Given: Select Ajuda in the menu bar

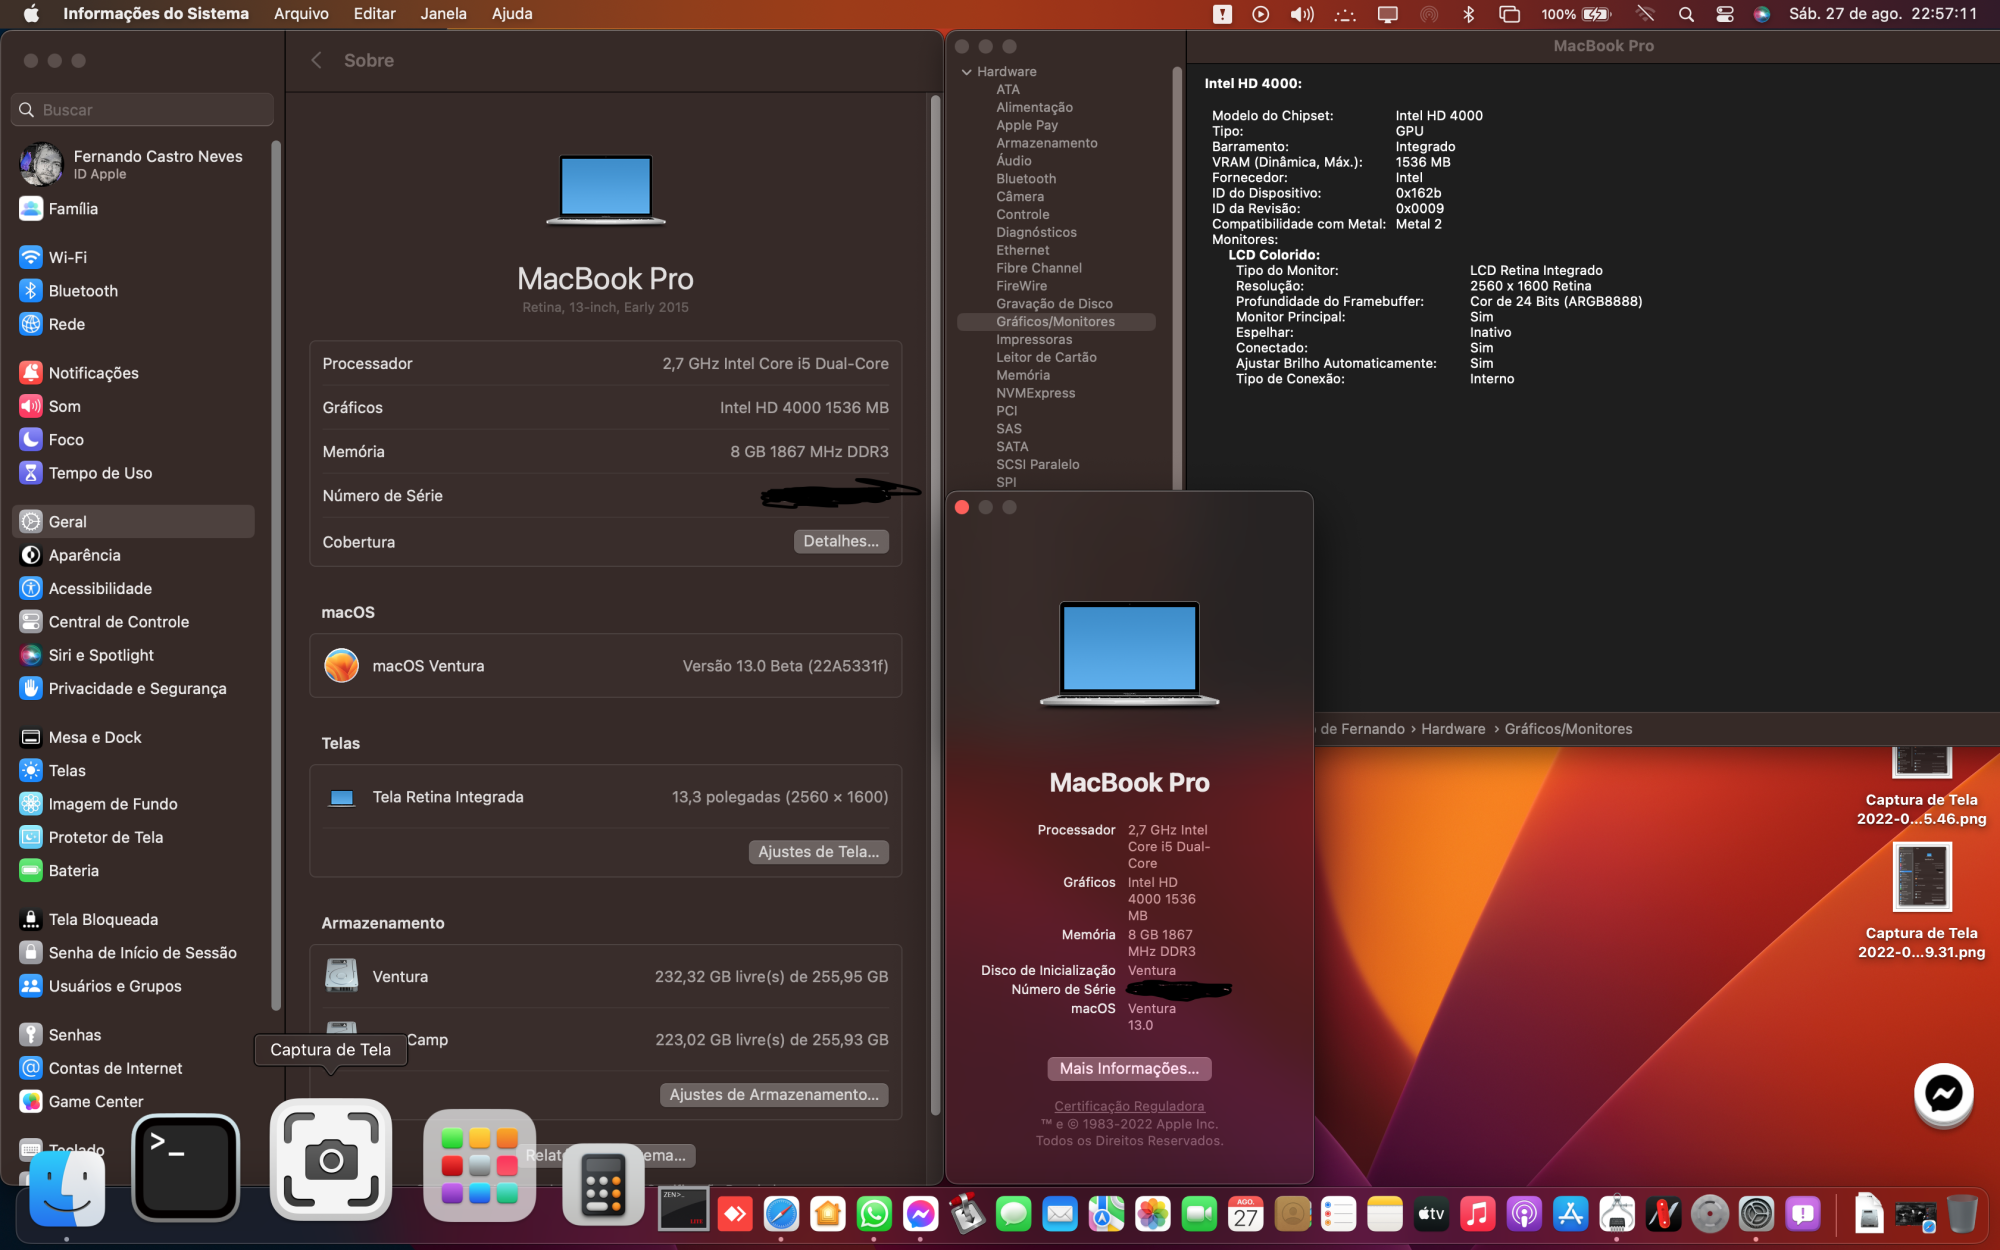Looking at the screenshot, I should pos(511,13).
